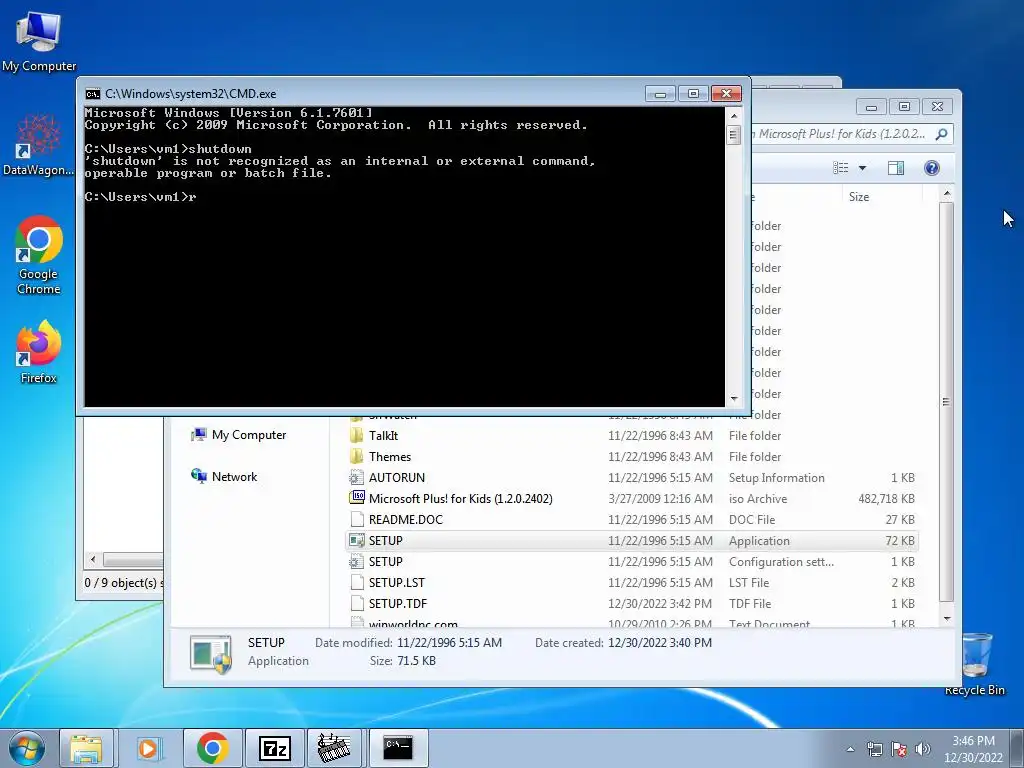Viewport: 1024px width, 768px height.
Task: Launch Google Chrome from desktop icon
Action: [39, 255]
